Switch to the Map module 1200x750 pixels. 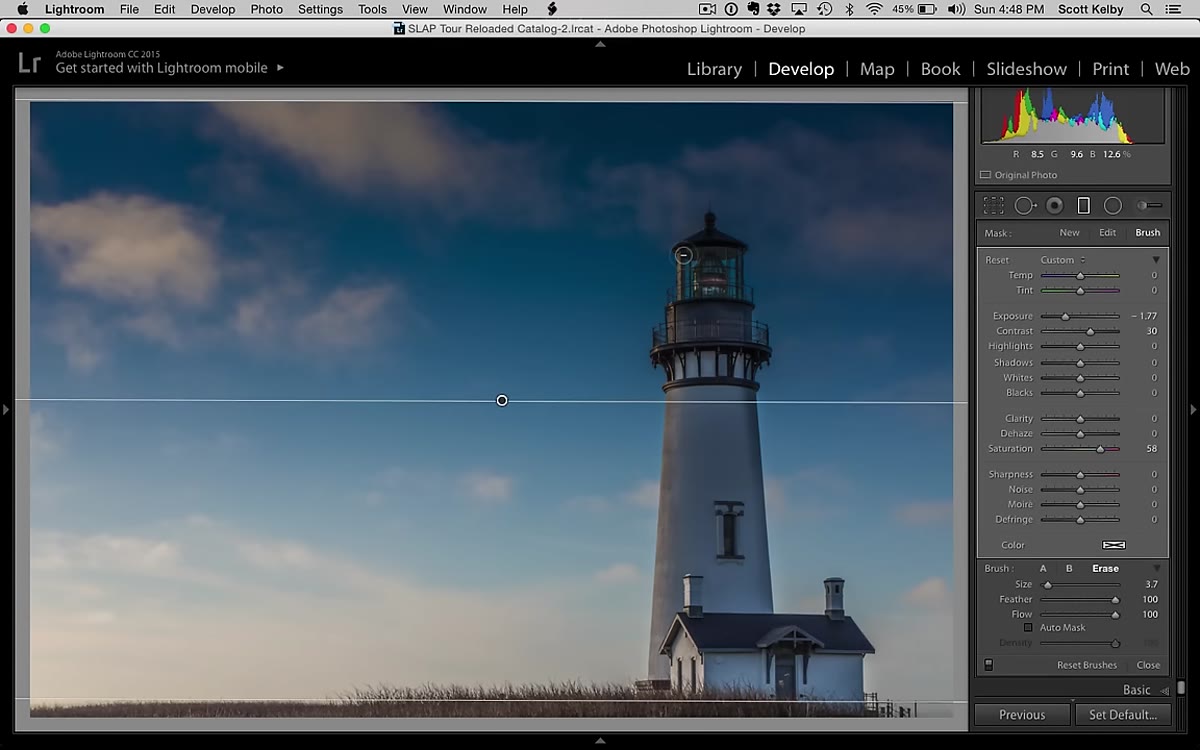pyautogui.click(x=877, y=69)
